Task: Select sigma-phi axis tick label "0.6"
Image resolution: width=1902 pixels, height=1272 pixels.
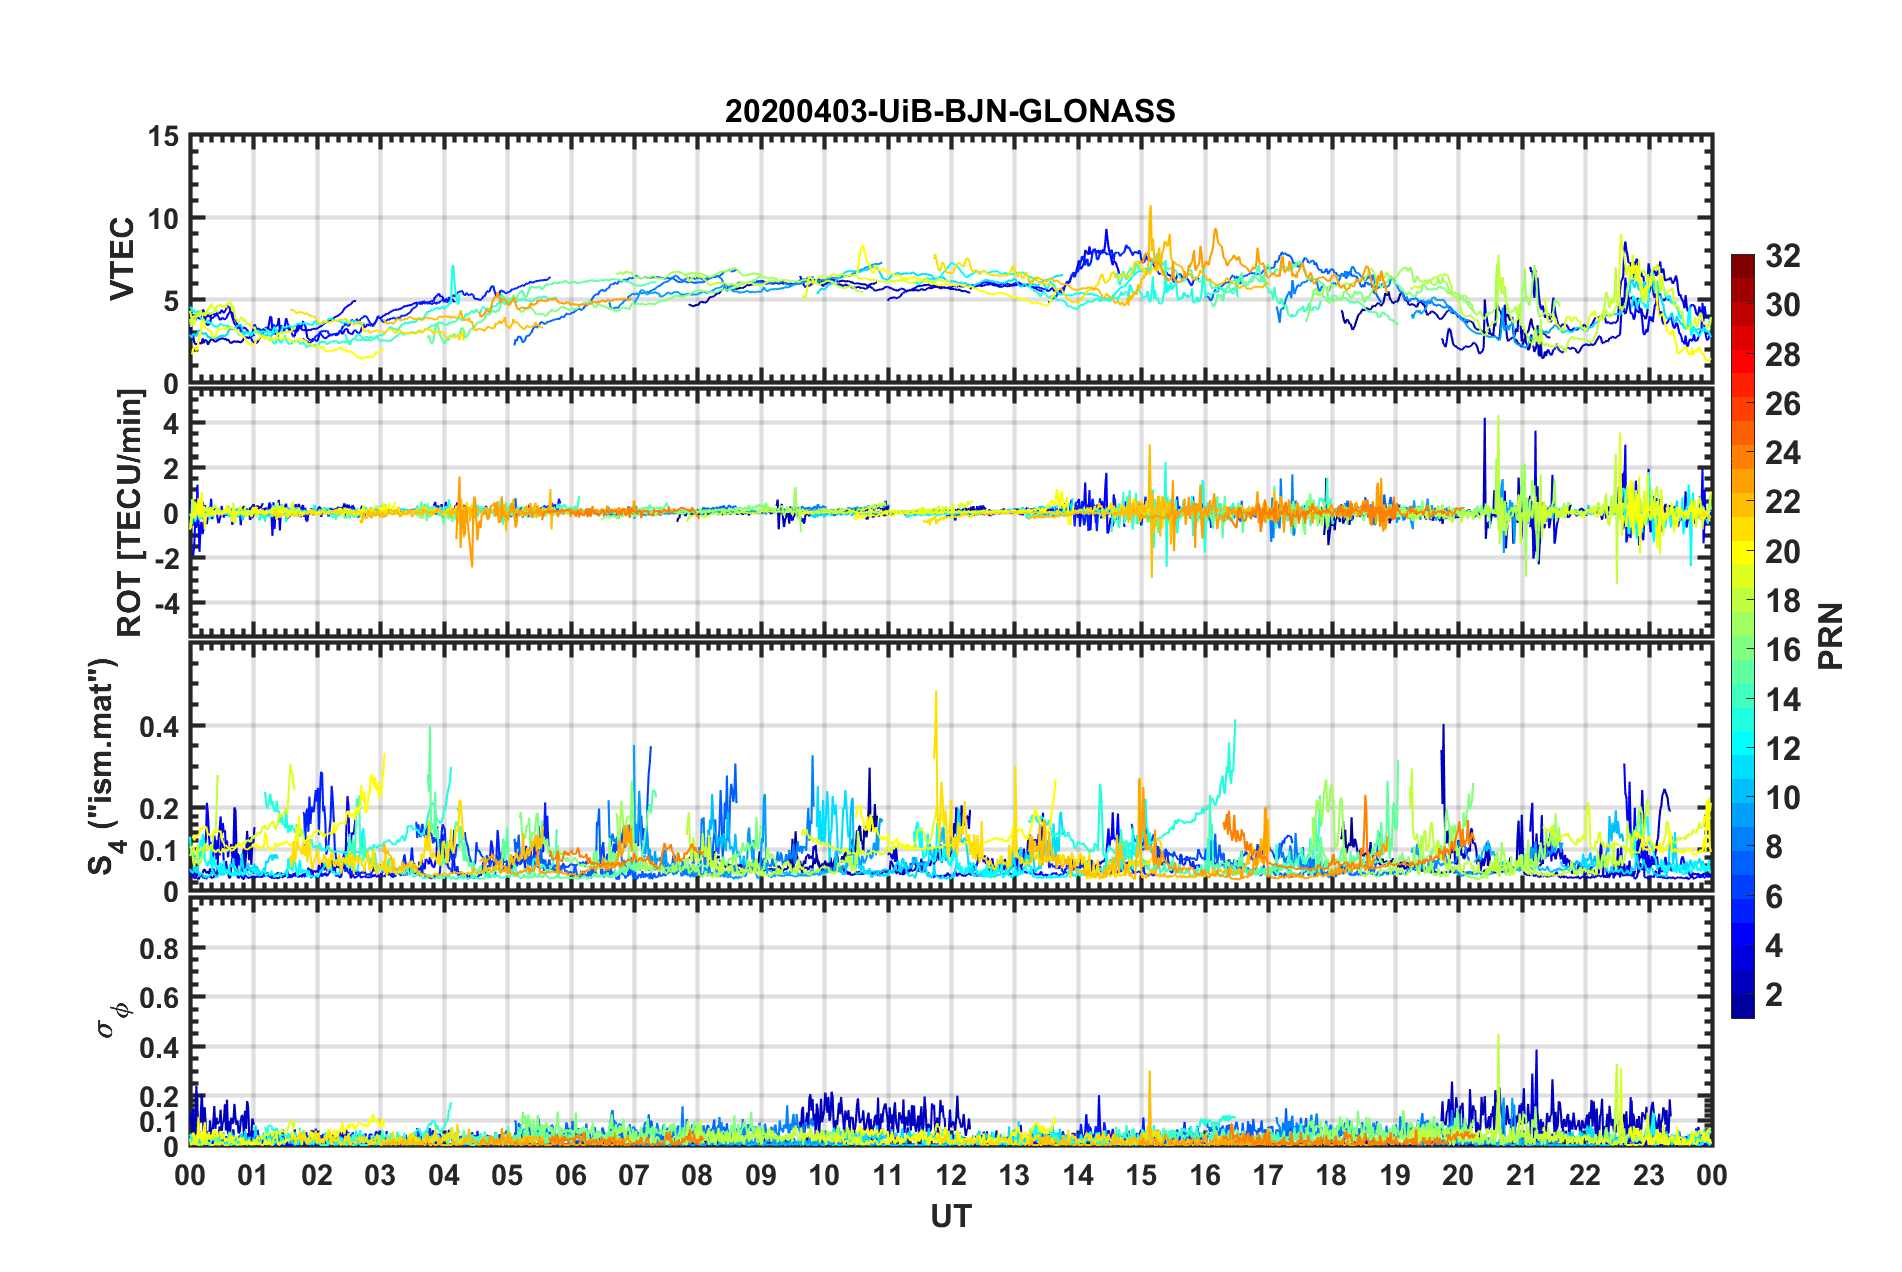Action: (x=160, y=998)
